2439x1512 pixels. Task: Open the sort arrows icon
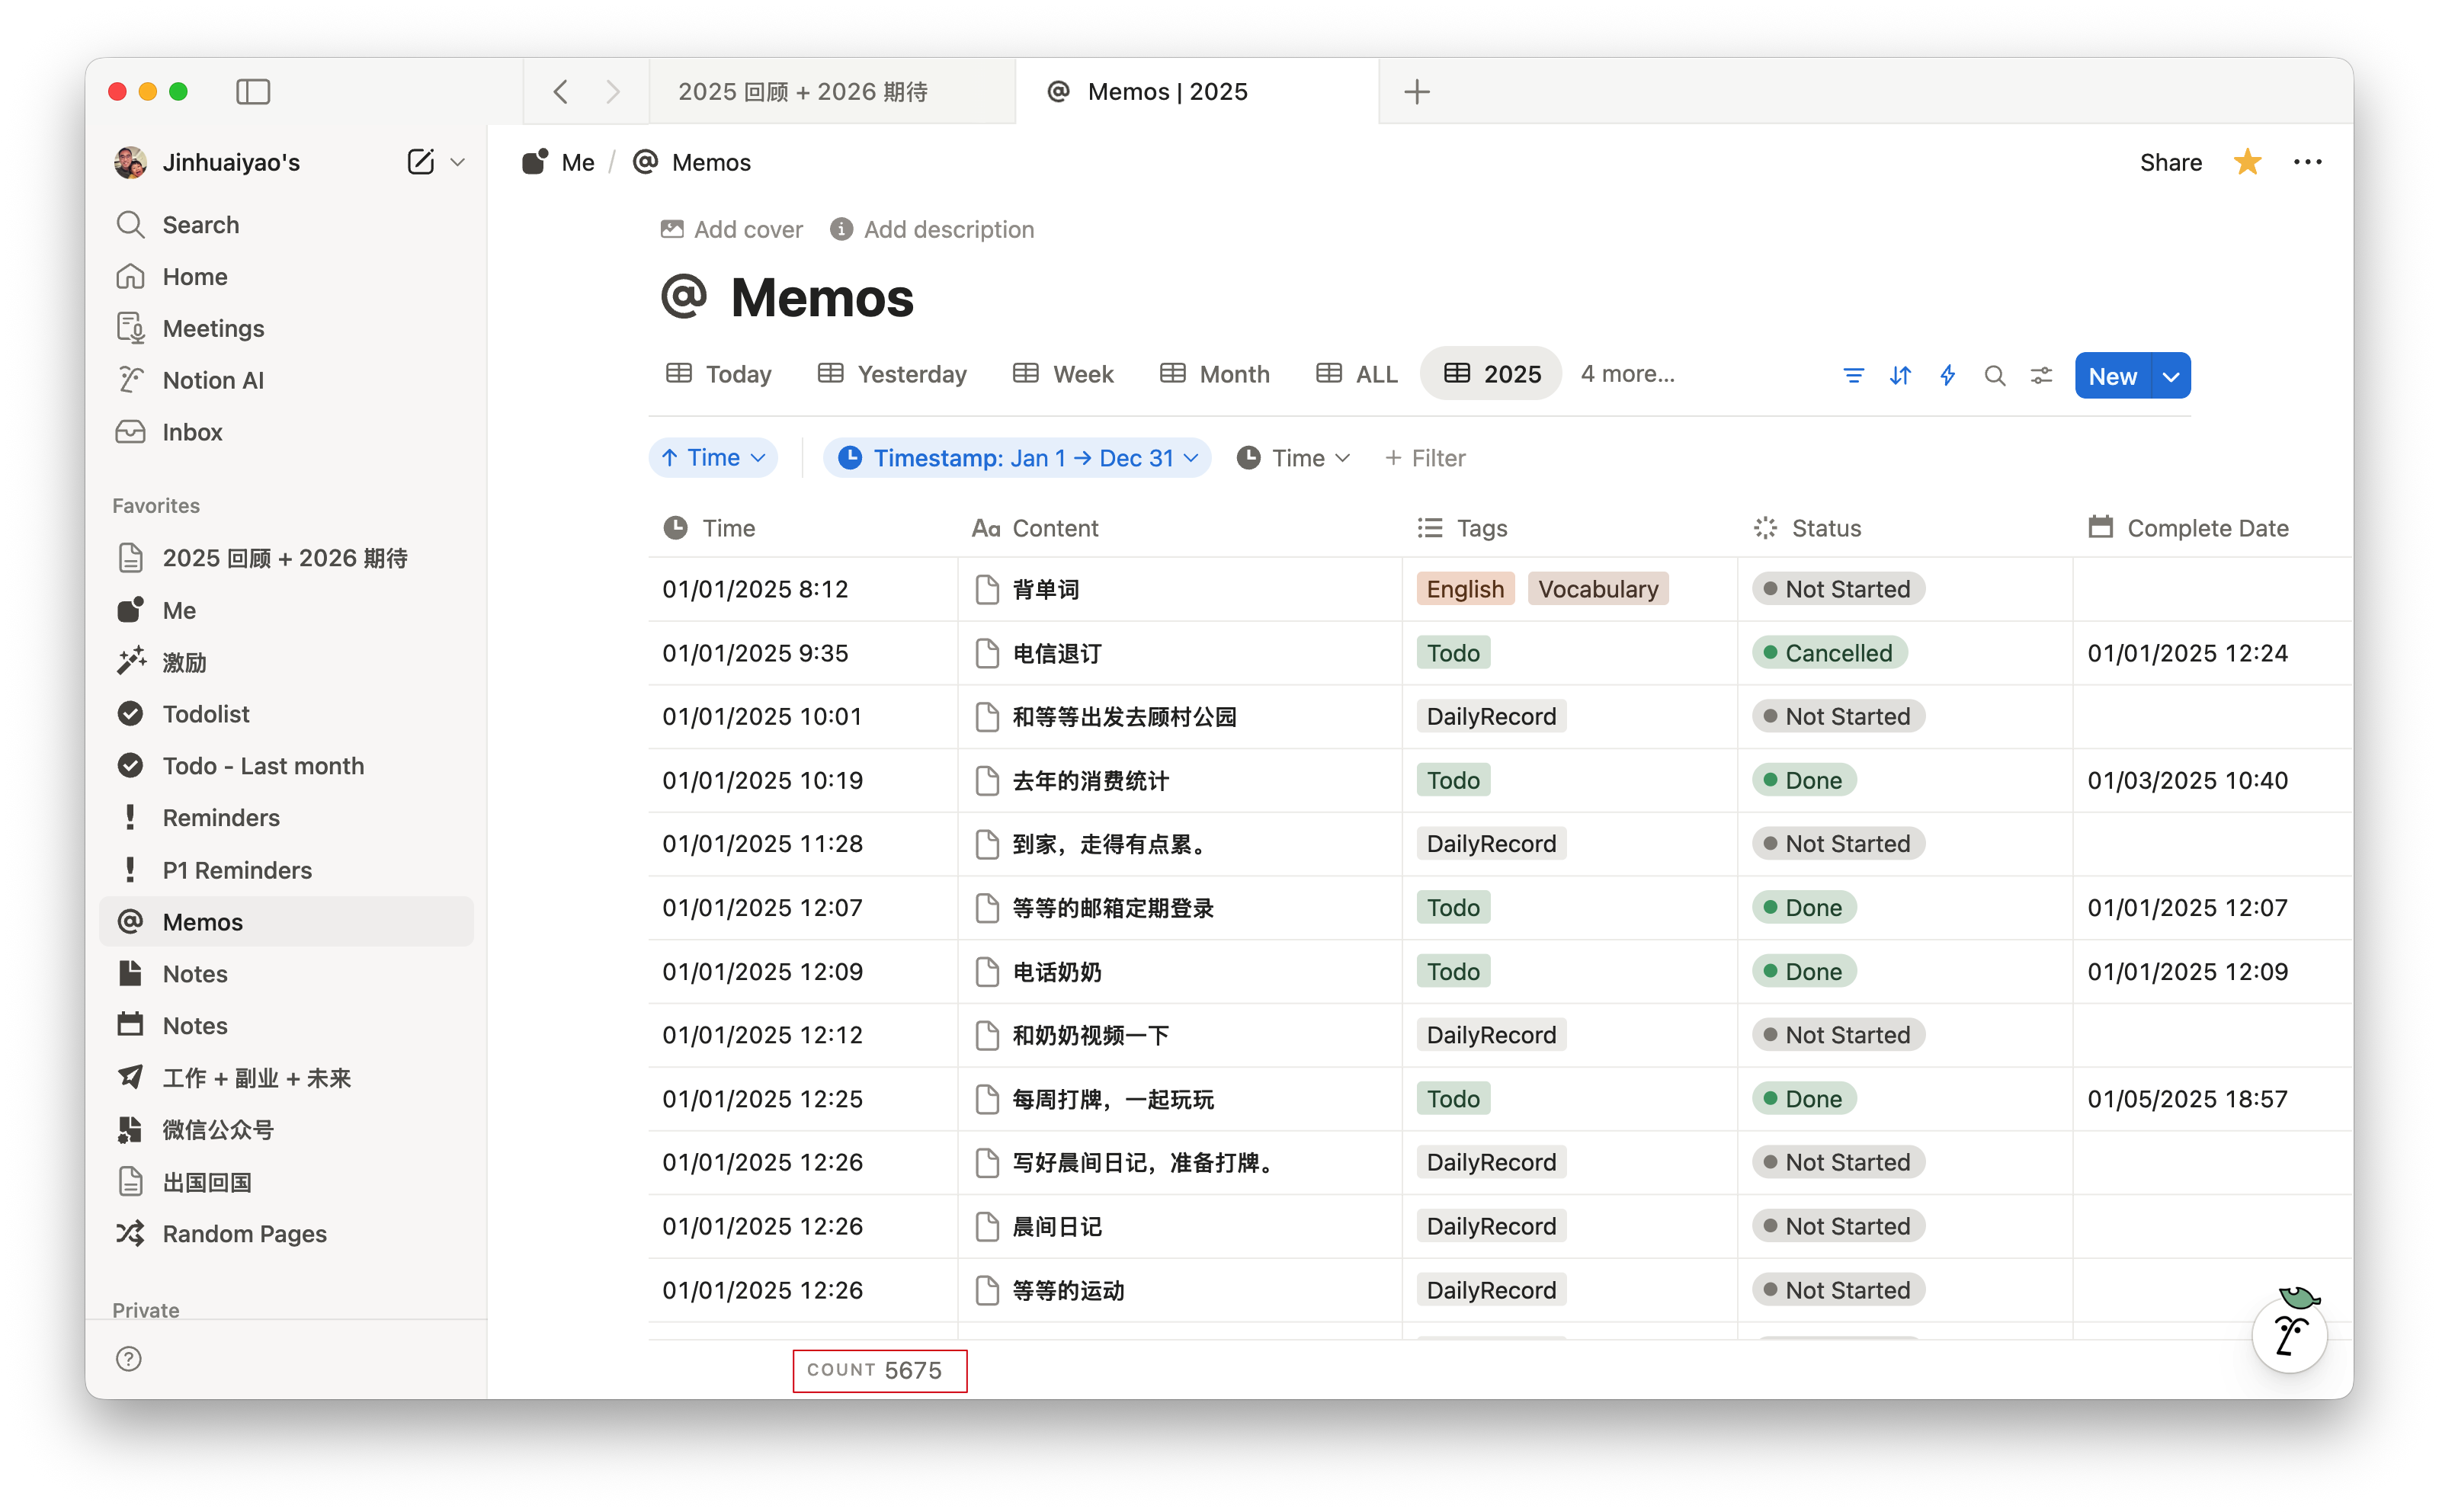point(1900,376)
